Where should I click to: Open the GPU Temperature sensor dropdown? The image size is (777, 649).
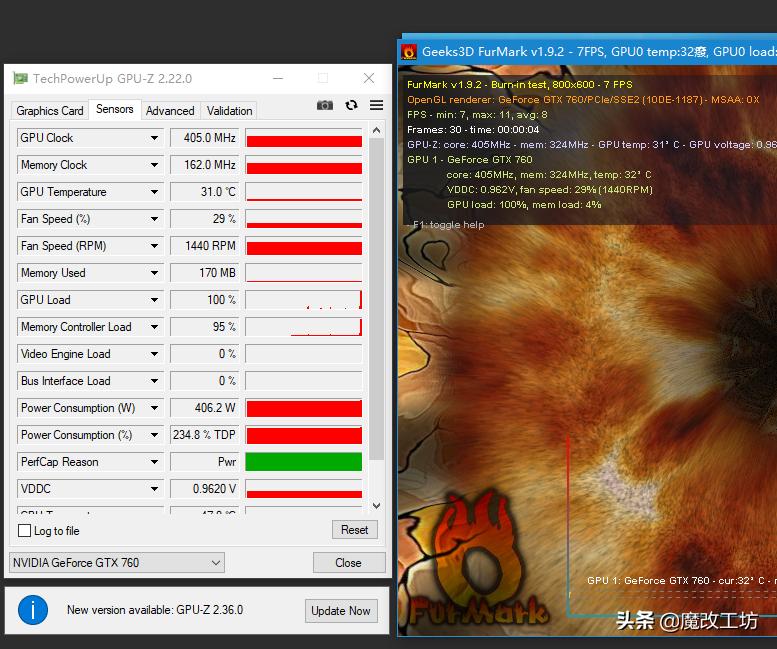point(154,192)
